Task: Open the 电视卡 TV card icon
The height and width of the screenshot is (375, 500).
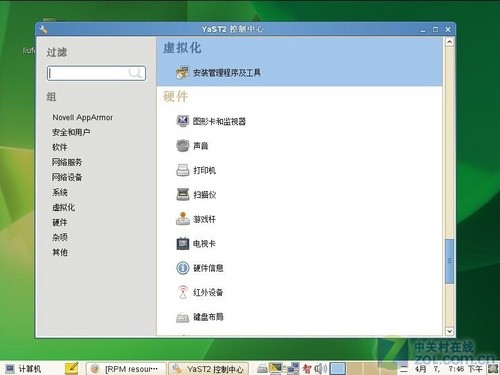Action: (x=182, y=243)
